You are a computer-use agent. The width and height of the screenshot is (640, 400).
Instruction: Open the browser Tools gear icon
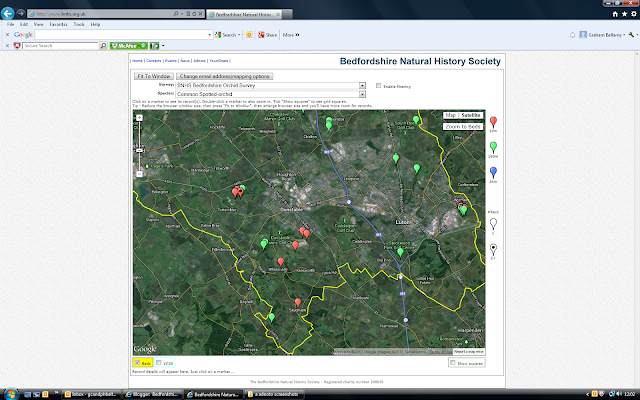pyautogui.click(x=633, y=14)
